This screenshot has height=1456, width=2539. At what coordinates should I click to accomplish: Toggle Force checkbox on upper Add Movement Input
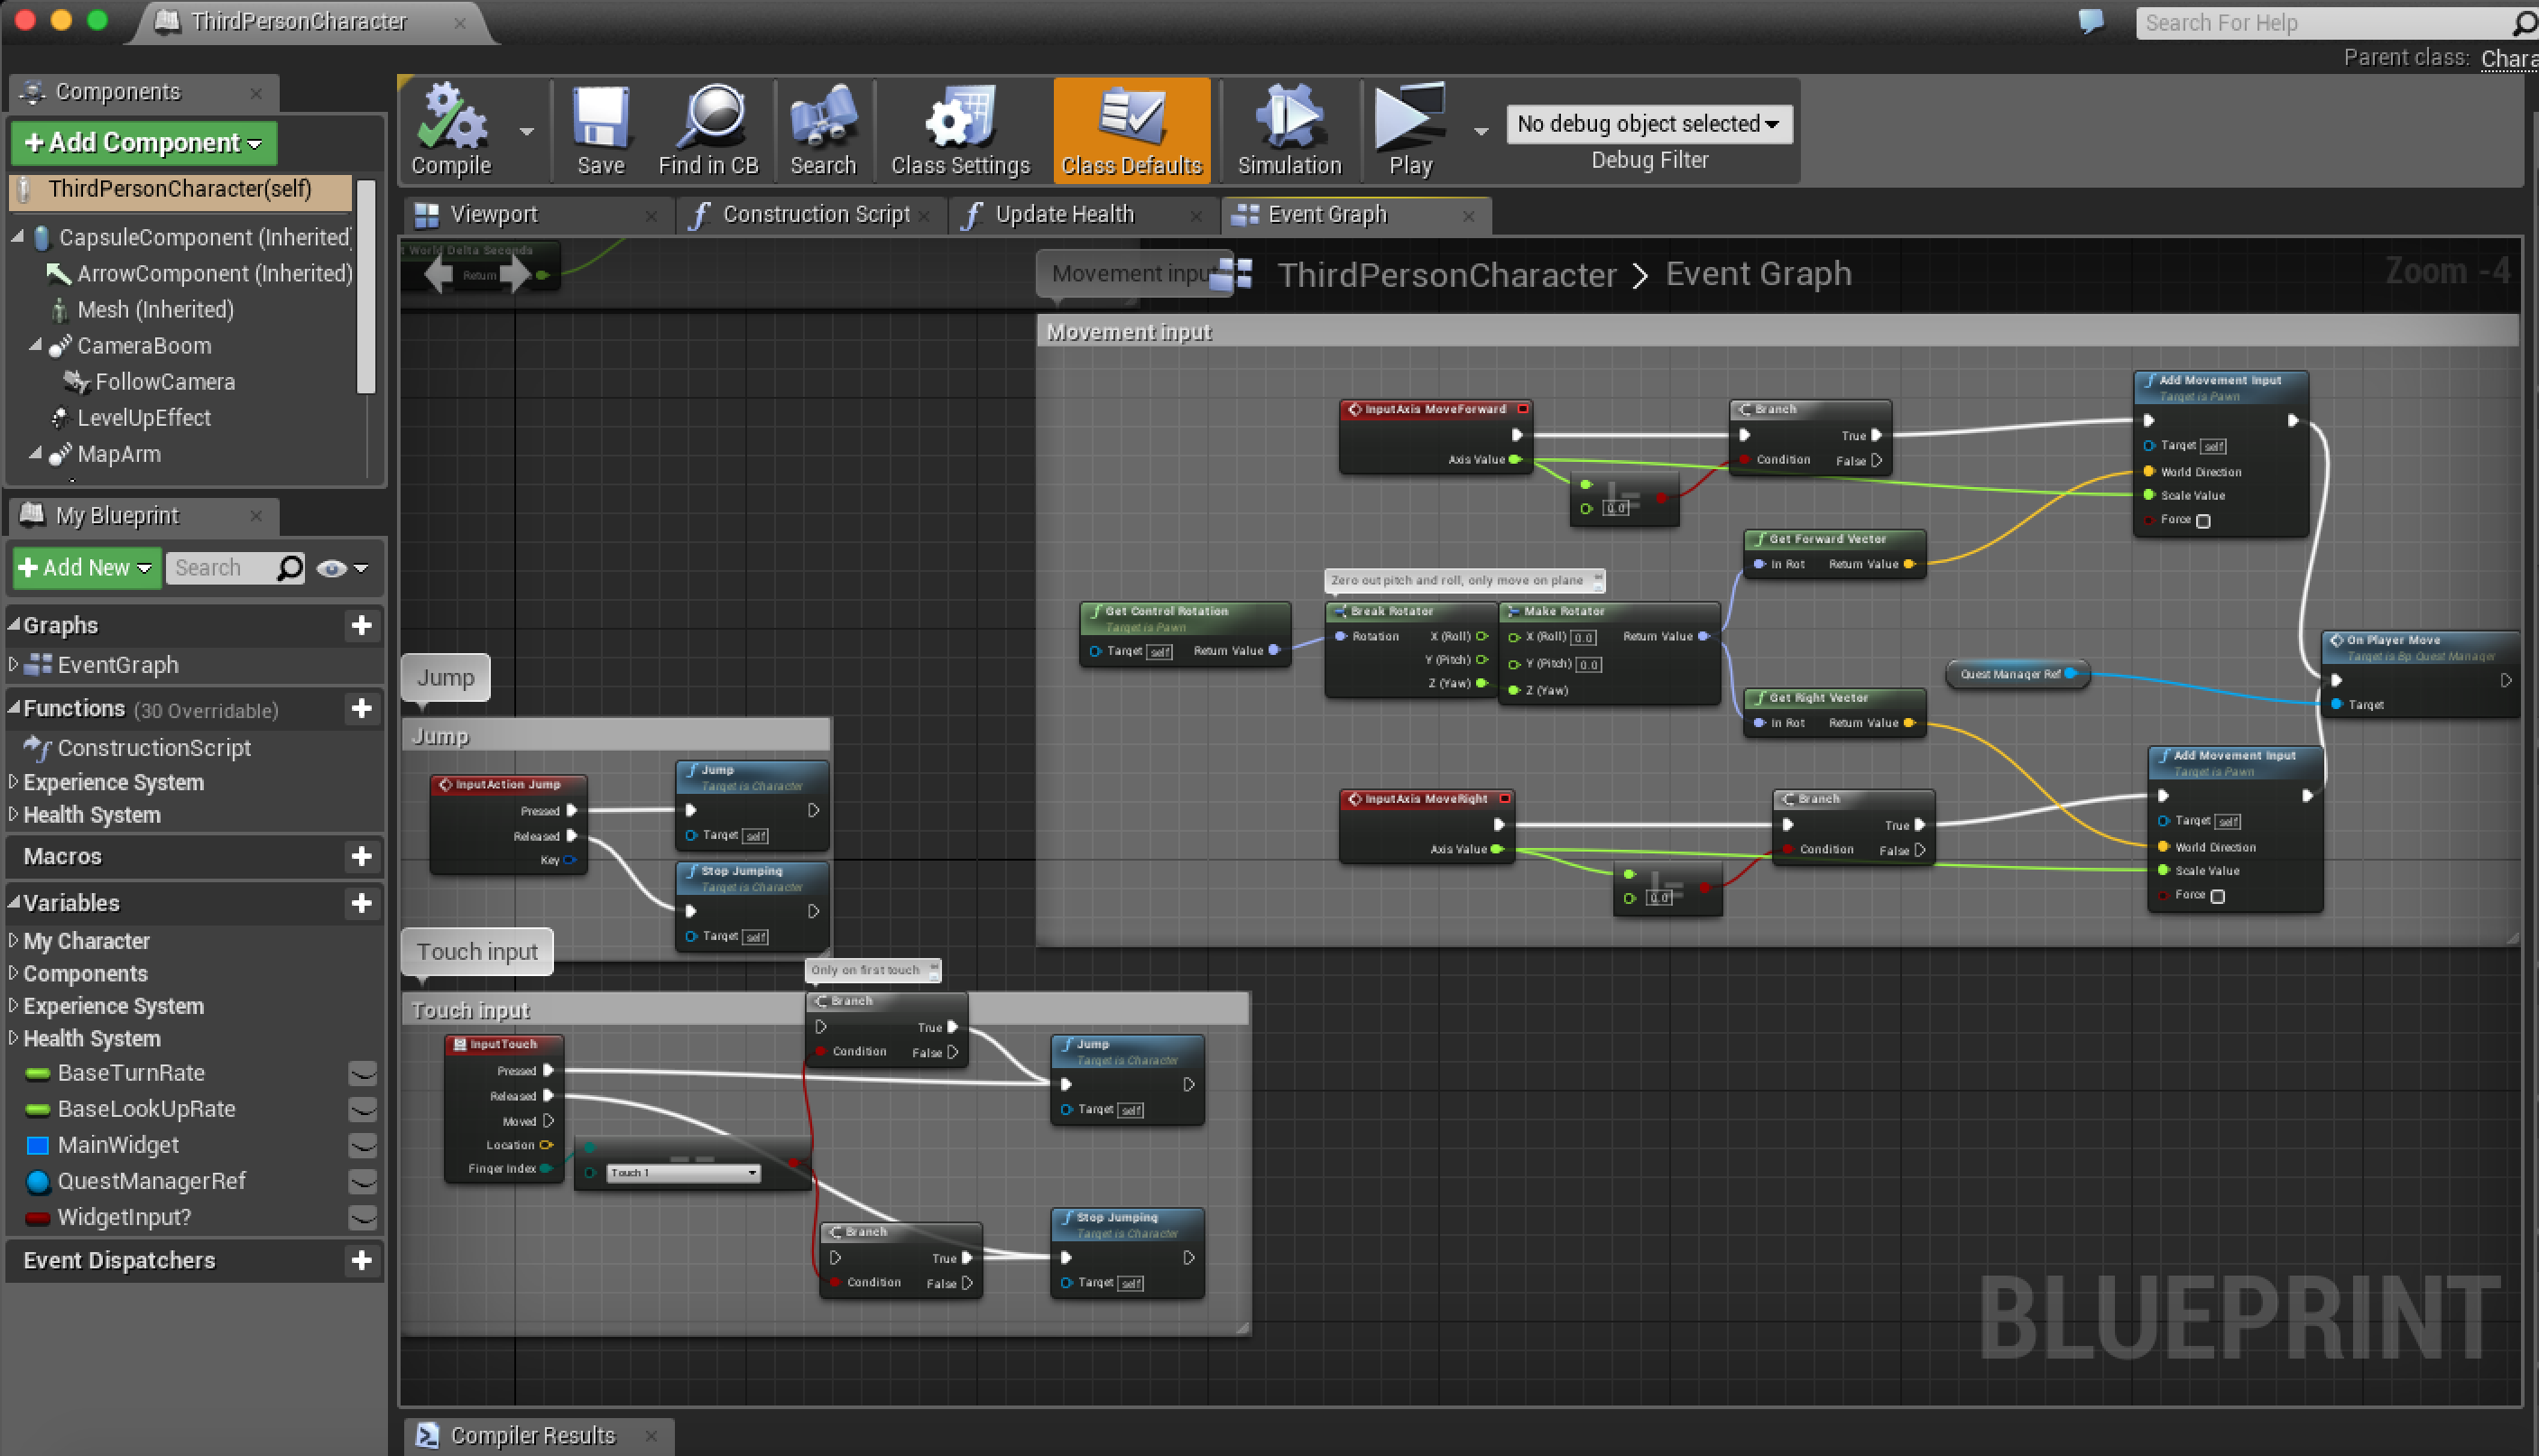[2203, 521]
